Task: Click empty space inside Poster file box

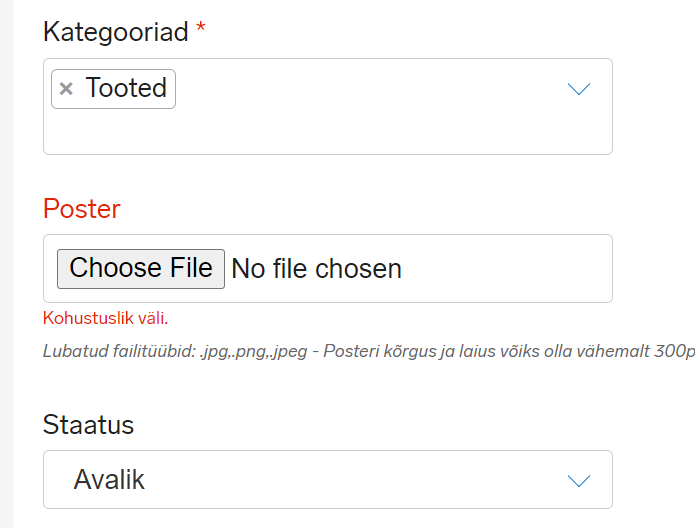Action: point(510,269)
